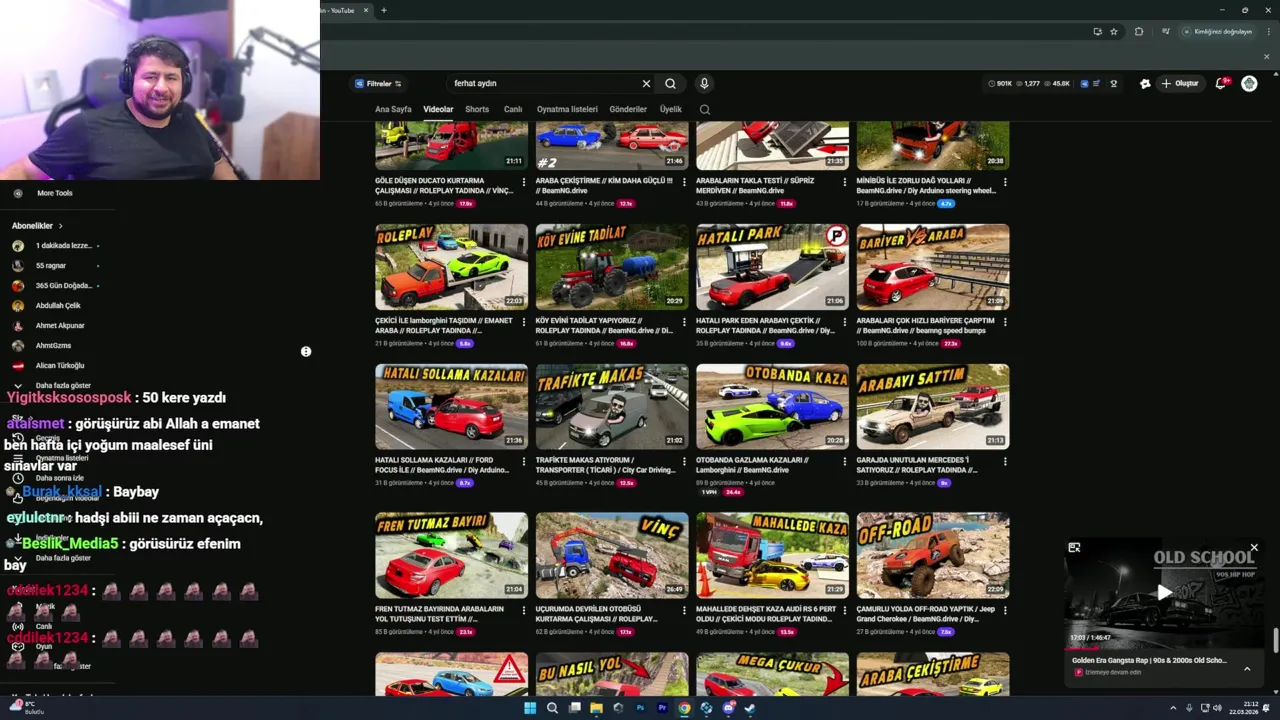The image size is (1280, 720).
Task: Launch Premiere Pro from the taskbar
Action: pyautogui.click(x=662, y=708)
